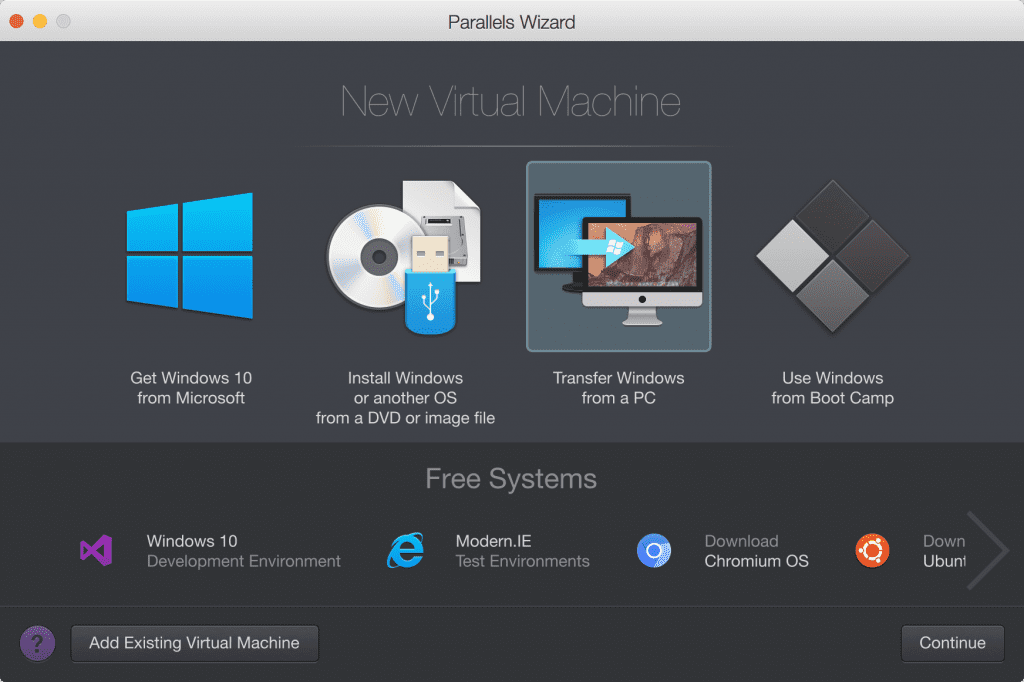Viewport: 1024px width, 682px height.
Task: Click the 'Transfer Windows from a PC' text
Action: pyautogui.click(x=618, y=388)
